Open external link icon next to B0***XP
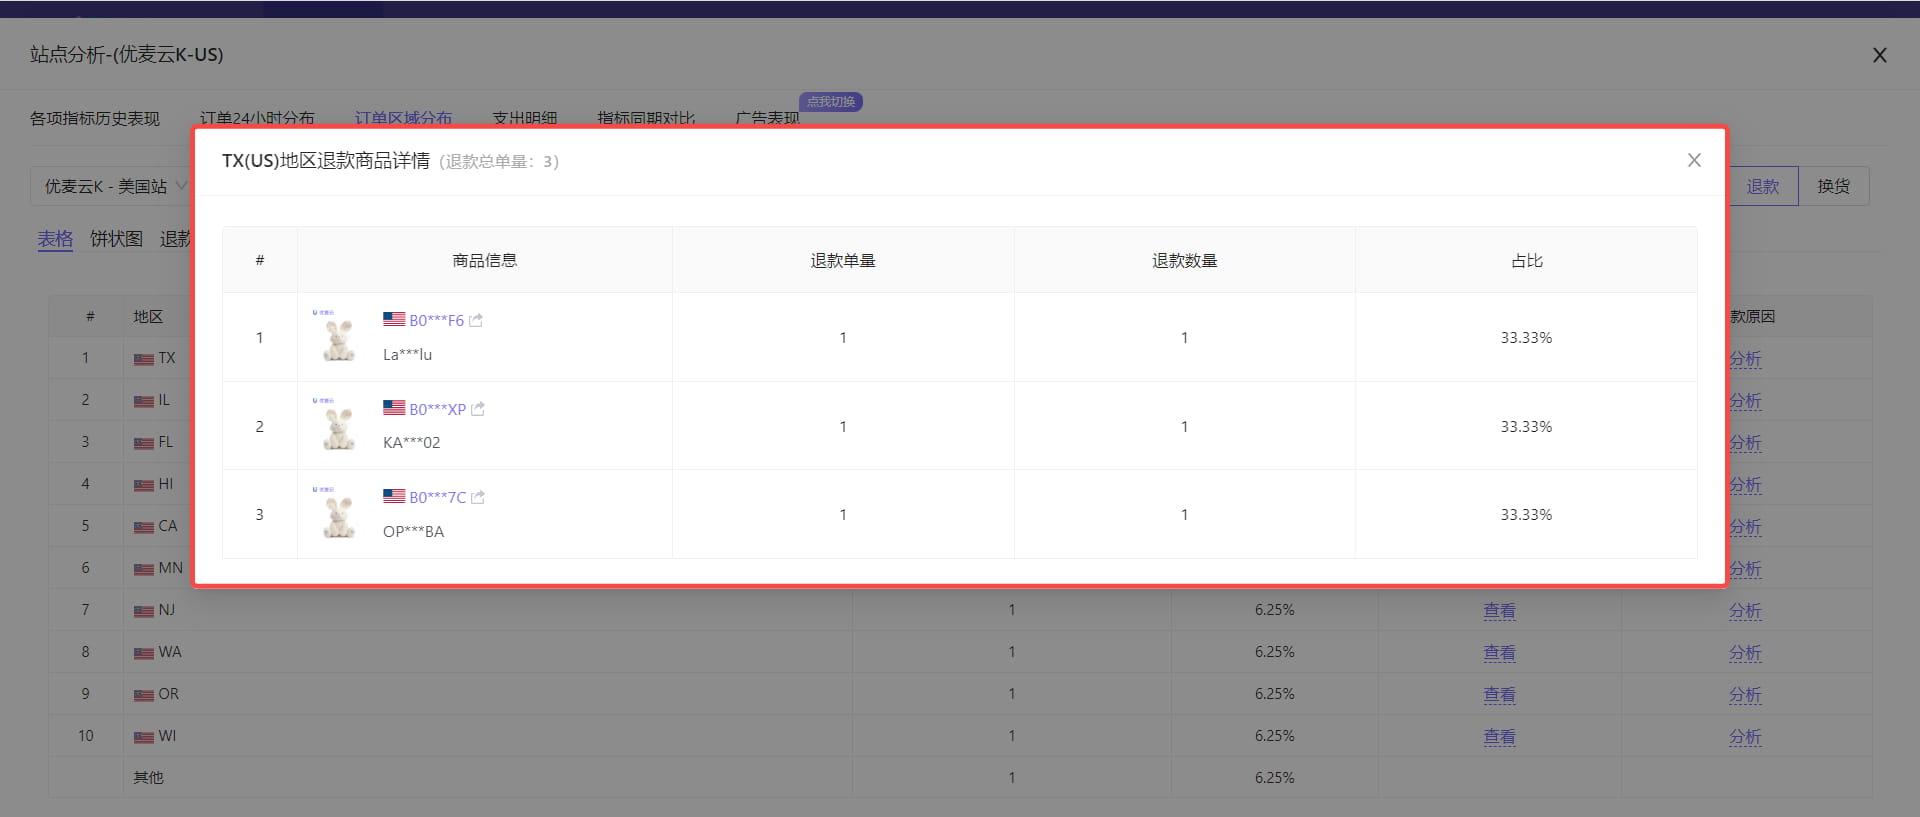This screenshot has height=817, width=1920. 478,409
